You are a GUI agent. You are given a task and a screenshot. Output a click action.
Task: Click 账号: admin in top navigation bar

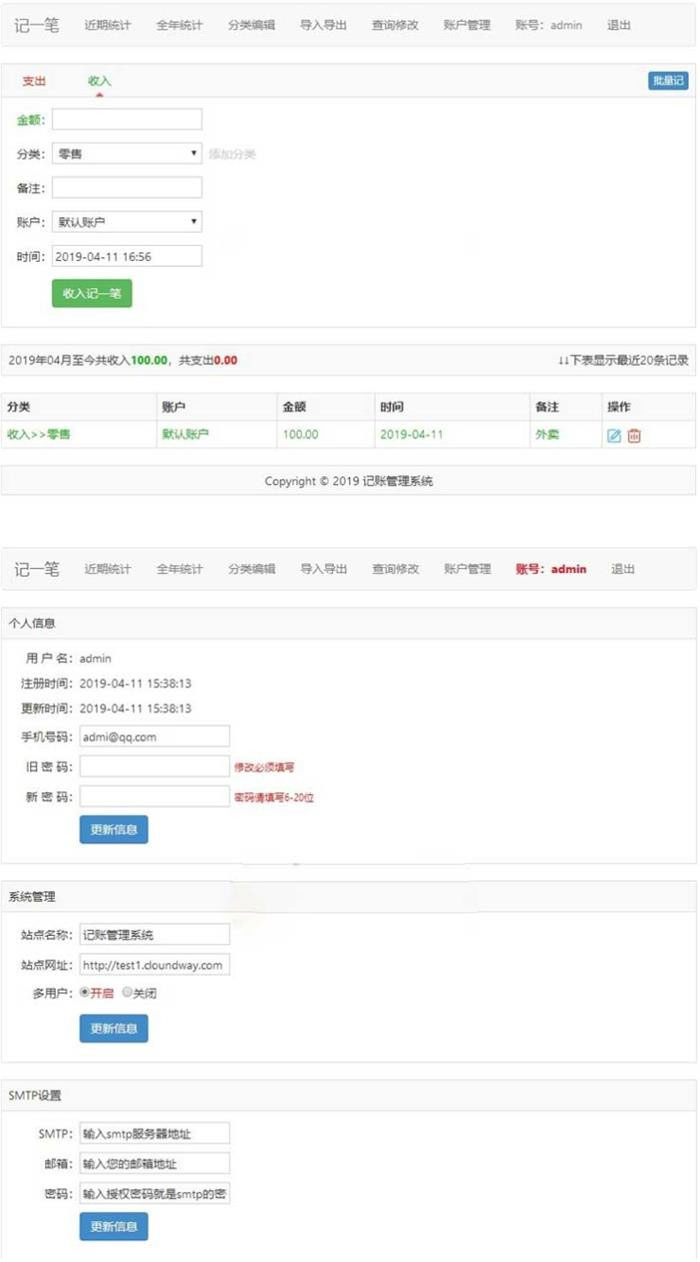click(x=549, y=24)
